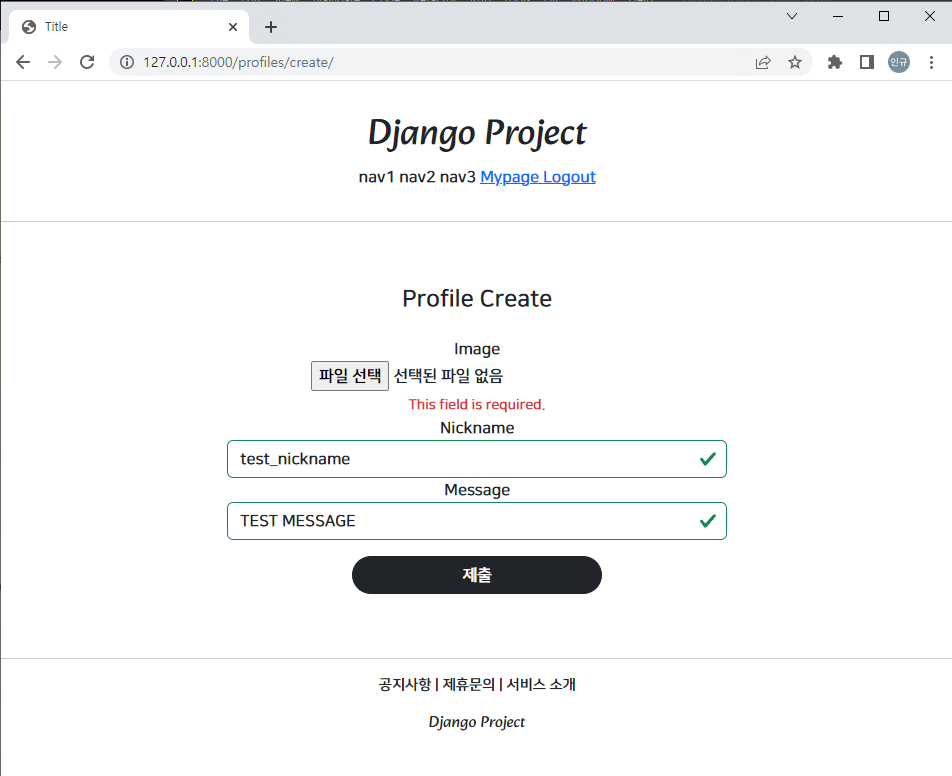Image resolution: width=952 pixels, height=776 pixels.
Task: View site information icon in address bar
Action: [127, 62]
